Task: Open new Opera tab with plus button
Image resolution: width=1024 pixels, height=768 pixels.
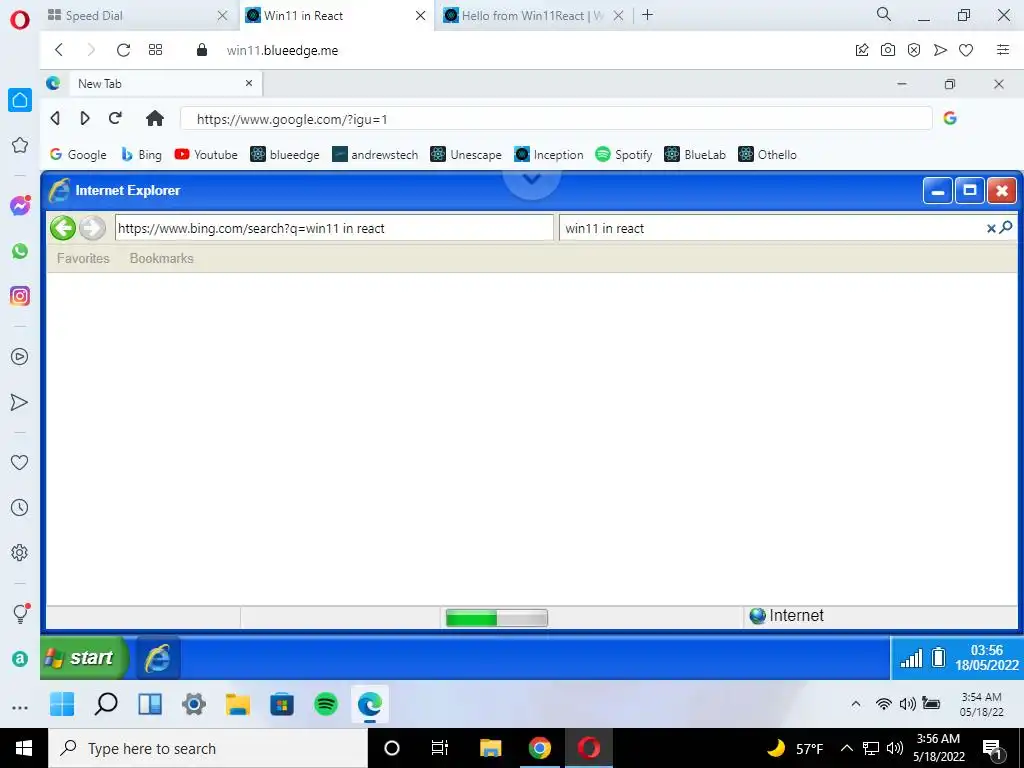Action: tap(647, 15)
